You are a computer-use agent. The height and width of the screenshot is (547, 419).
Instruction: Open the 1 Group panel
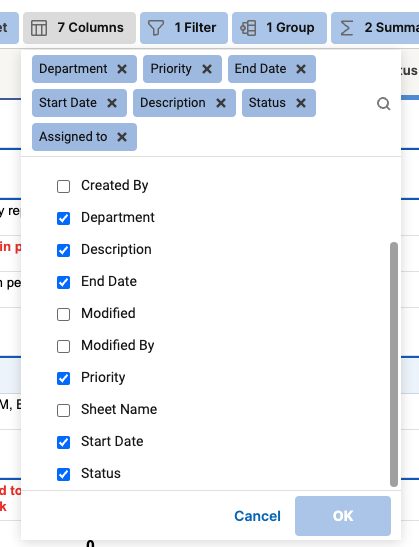click(279, 28)
